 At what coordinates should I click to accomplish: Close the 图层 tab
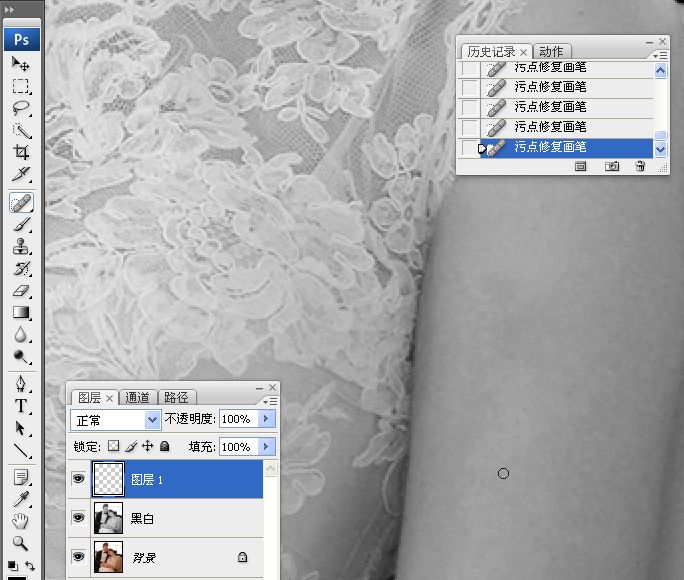click(x=109, y=398)
